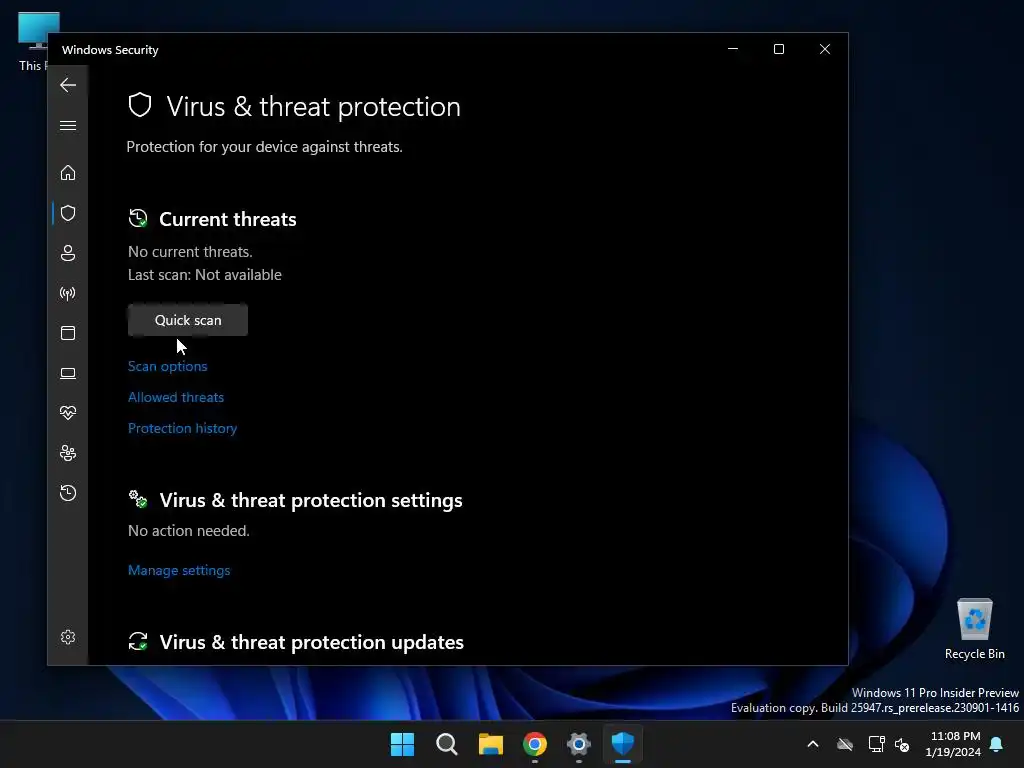The height and width of the screenshot is (768, 1024).
Task: Click the Current threats clock icon
Action: tap(138, 218)
